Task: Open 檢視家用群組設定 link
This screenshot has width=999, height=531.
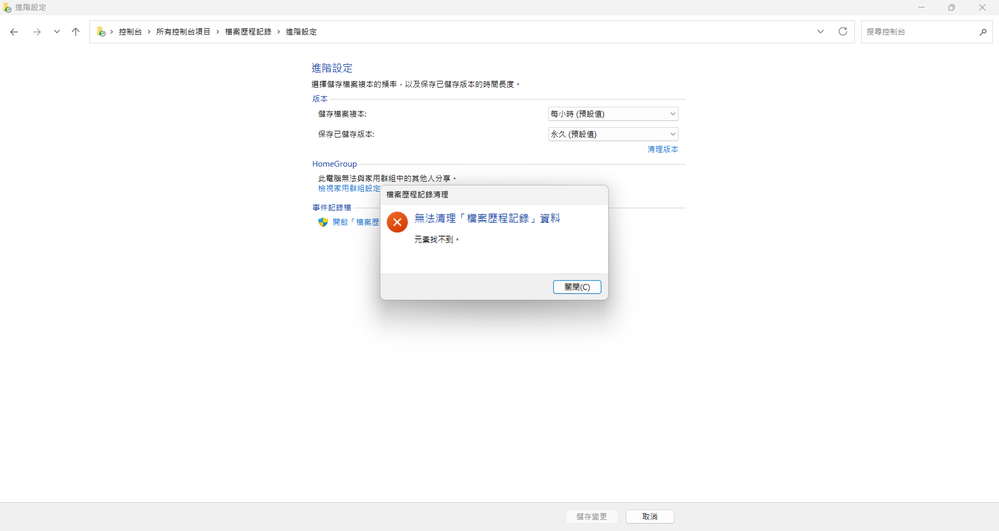Action: click(x=349, y=189)
